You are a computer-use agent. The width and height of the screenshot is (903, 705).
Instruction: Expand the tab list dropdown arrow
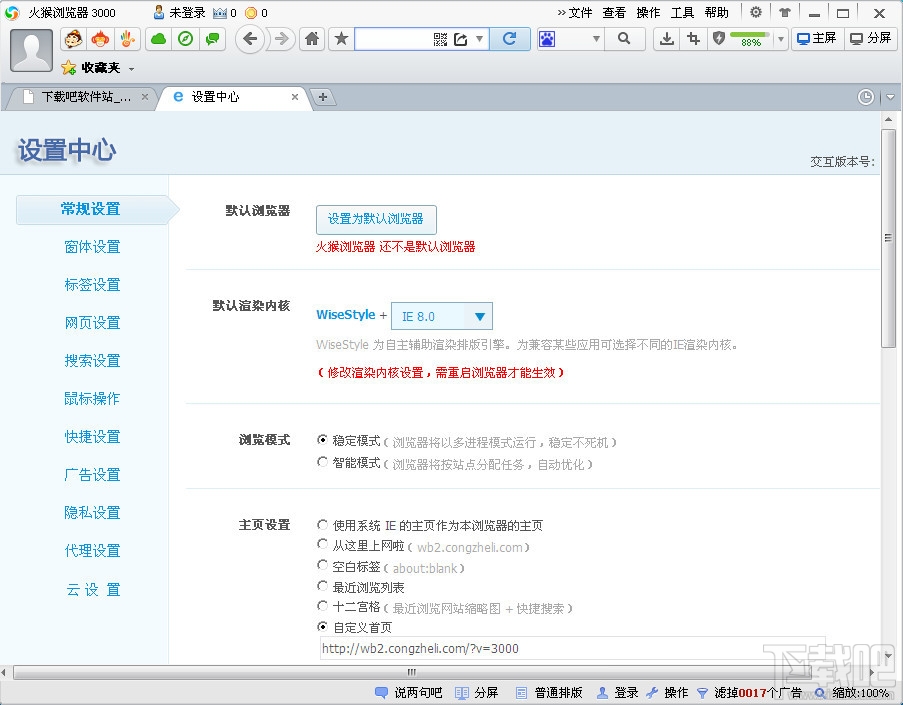pyautogui.click(x=891, y=97)
